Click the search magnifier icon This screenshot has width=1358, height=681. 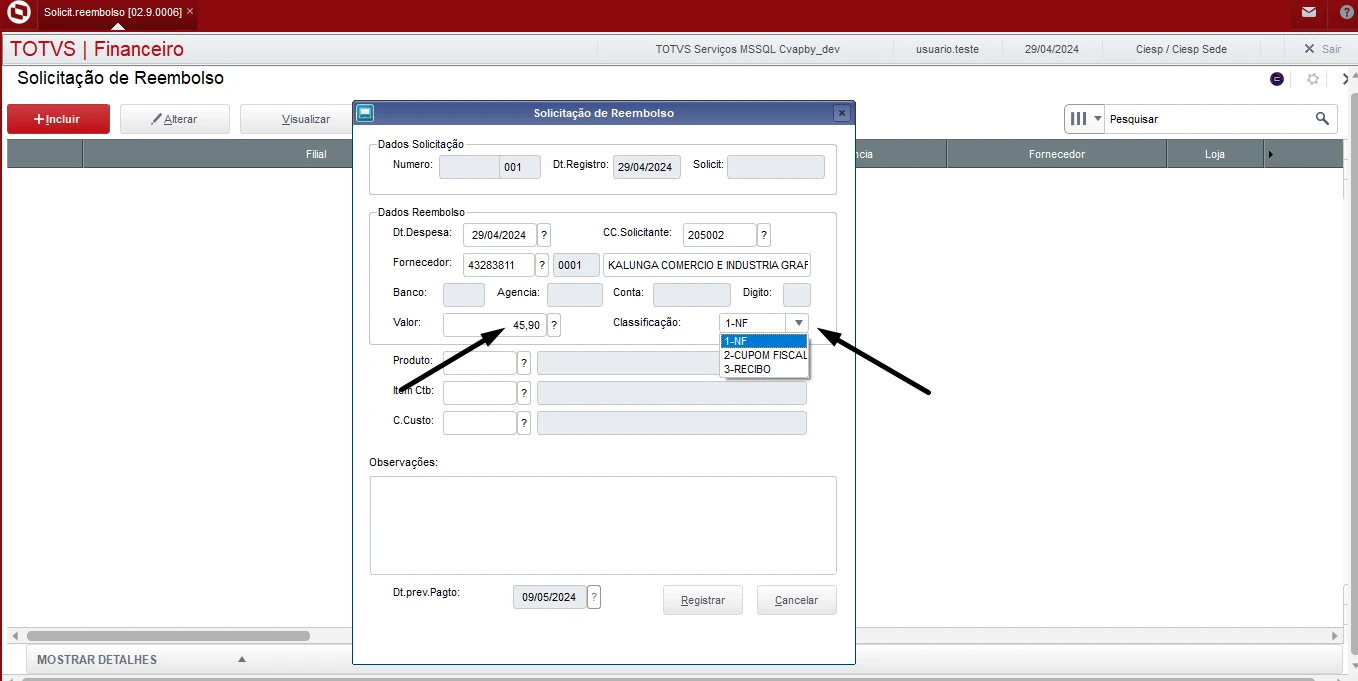[x=1322, y=119]
